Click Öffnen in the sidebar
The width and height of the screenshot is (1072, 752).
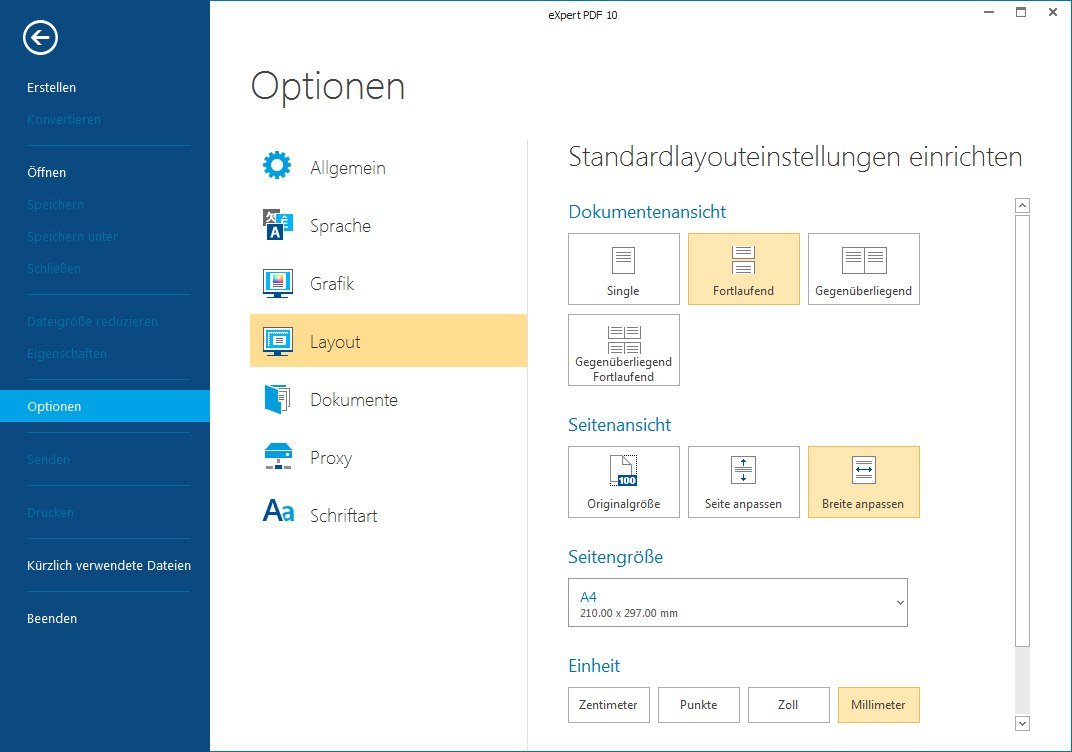click(x=46, y=172)
